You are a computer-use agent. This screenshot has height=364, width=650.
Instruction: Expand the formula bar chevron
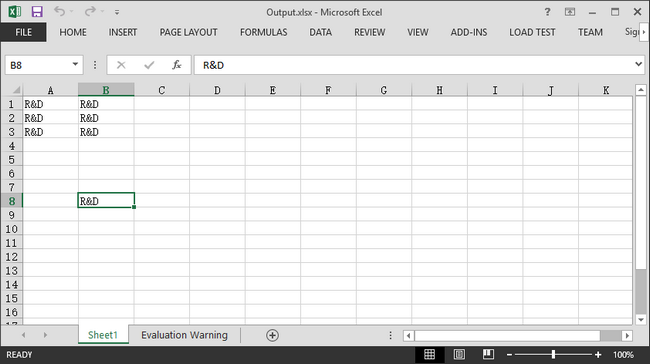(x=638, y=64)
